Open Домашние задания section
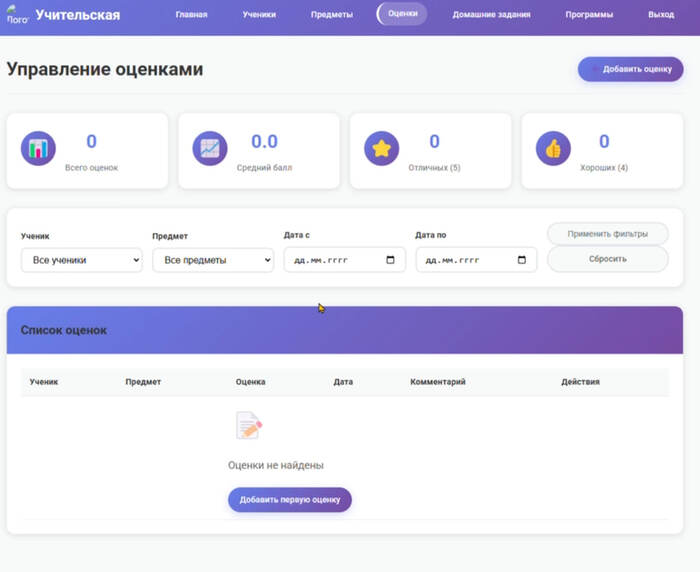 pos(492,15)
